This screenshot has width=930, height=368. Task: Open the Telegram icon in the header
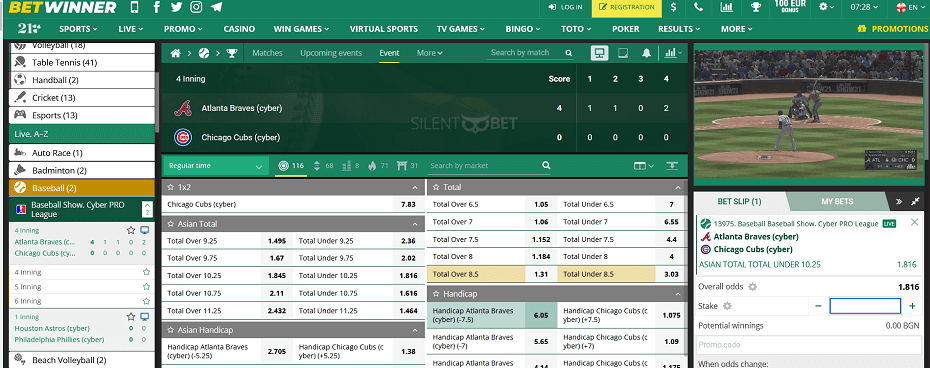(216, 7)
